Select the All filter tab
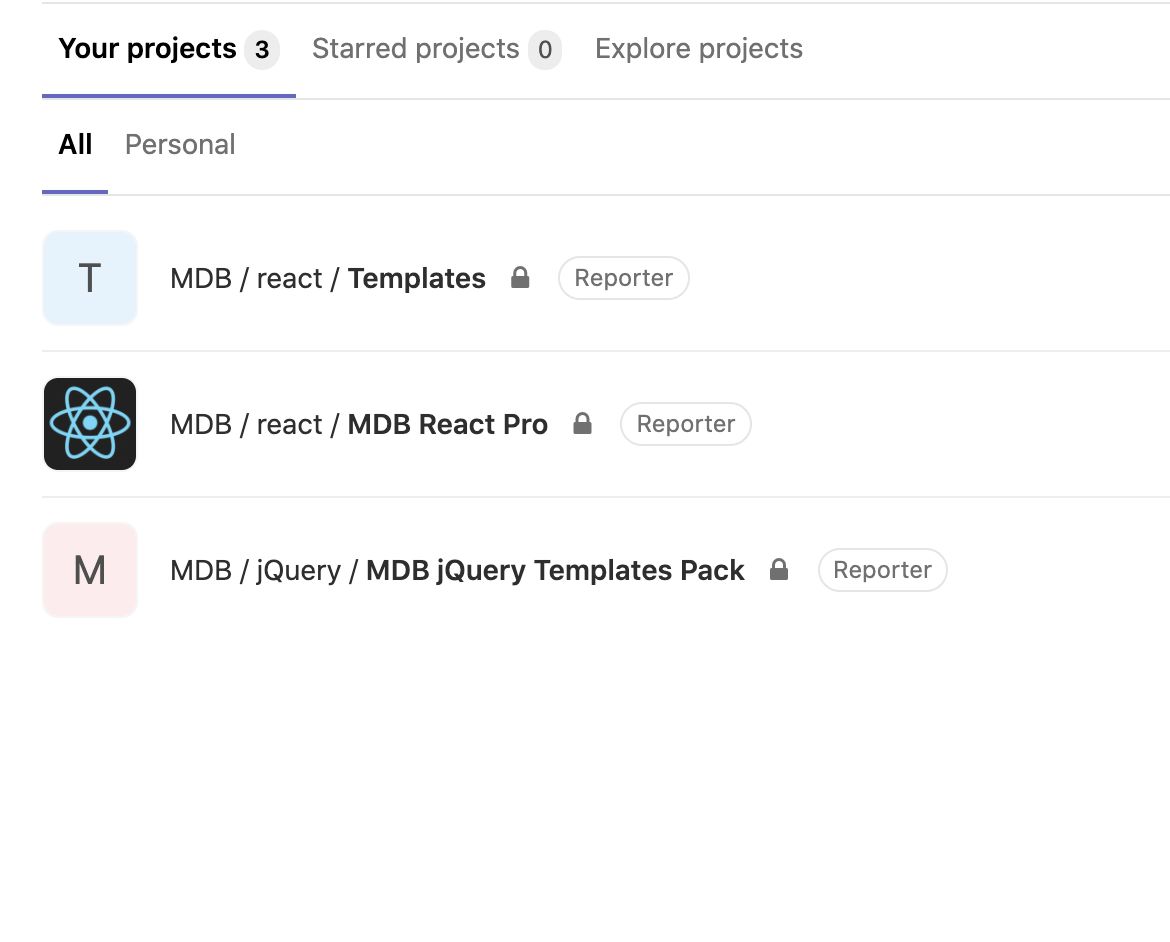Viewport: 1170px width, 942px height. pos(75,145)
